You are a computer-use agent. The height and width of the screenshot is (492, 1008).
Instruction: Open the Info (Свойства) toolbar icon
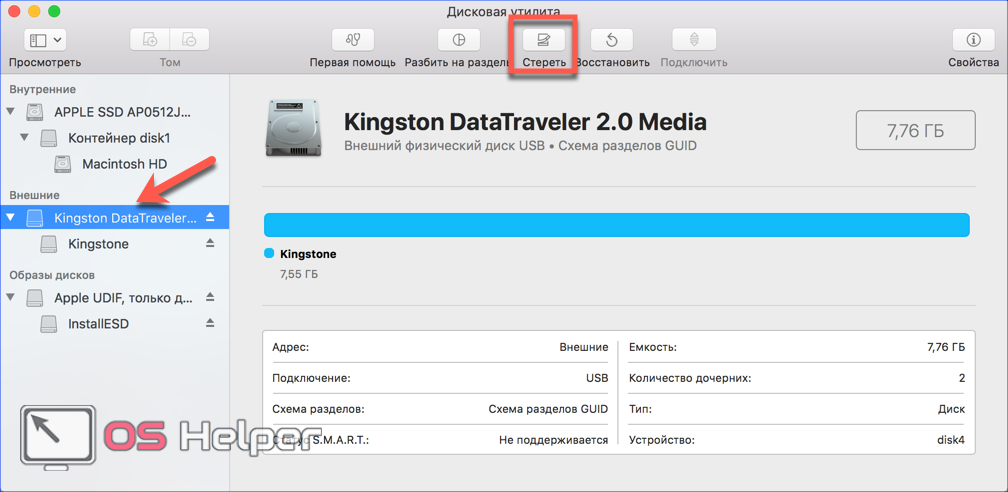(973, 40)
